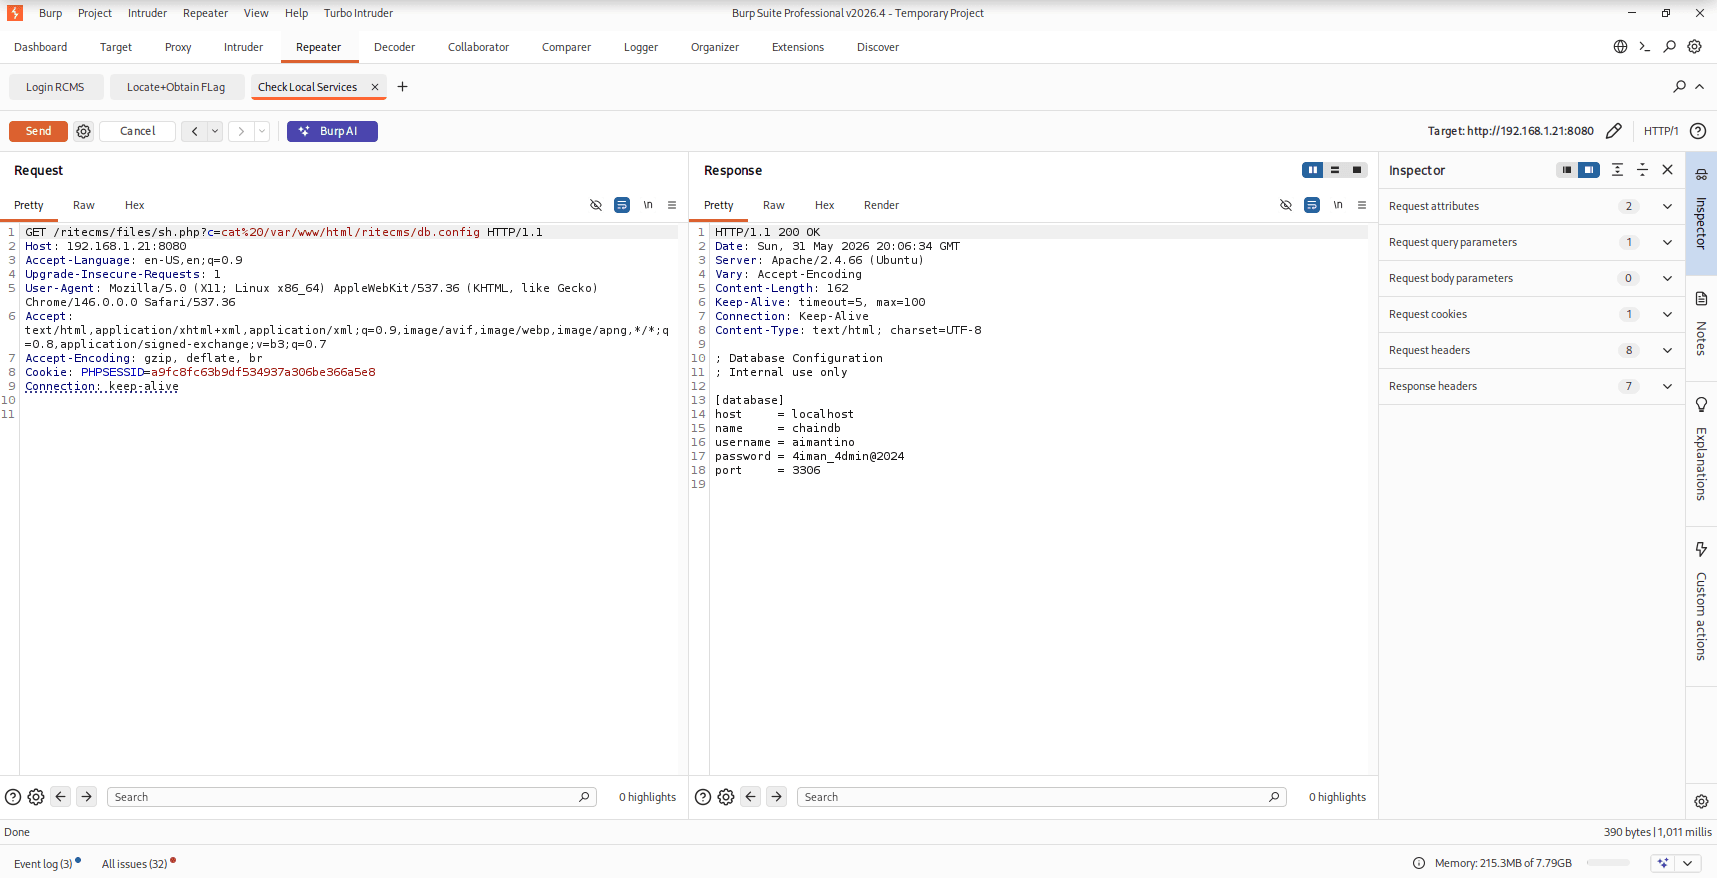
Task: Add a new Repeater tab with plus
Action: click(x=402, y=87)
